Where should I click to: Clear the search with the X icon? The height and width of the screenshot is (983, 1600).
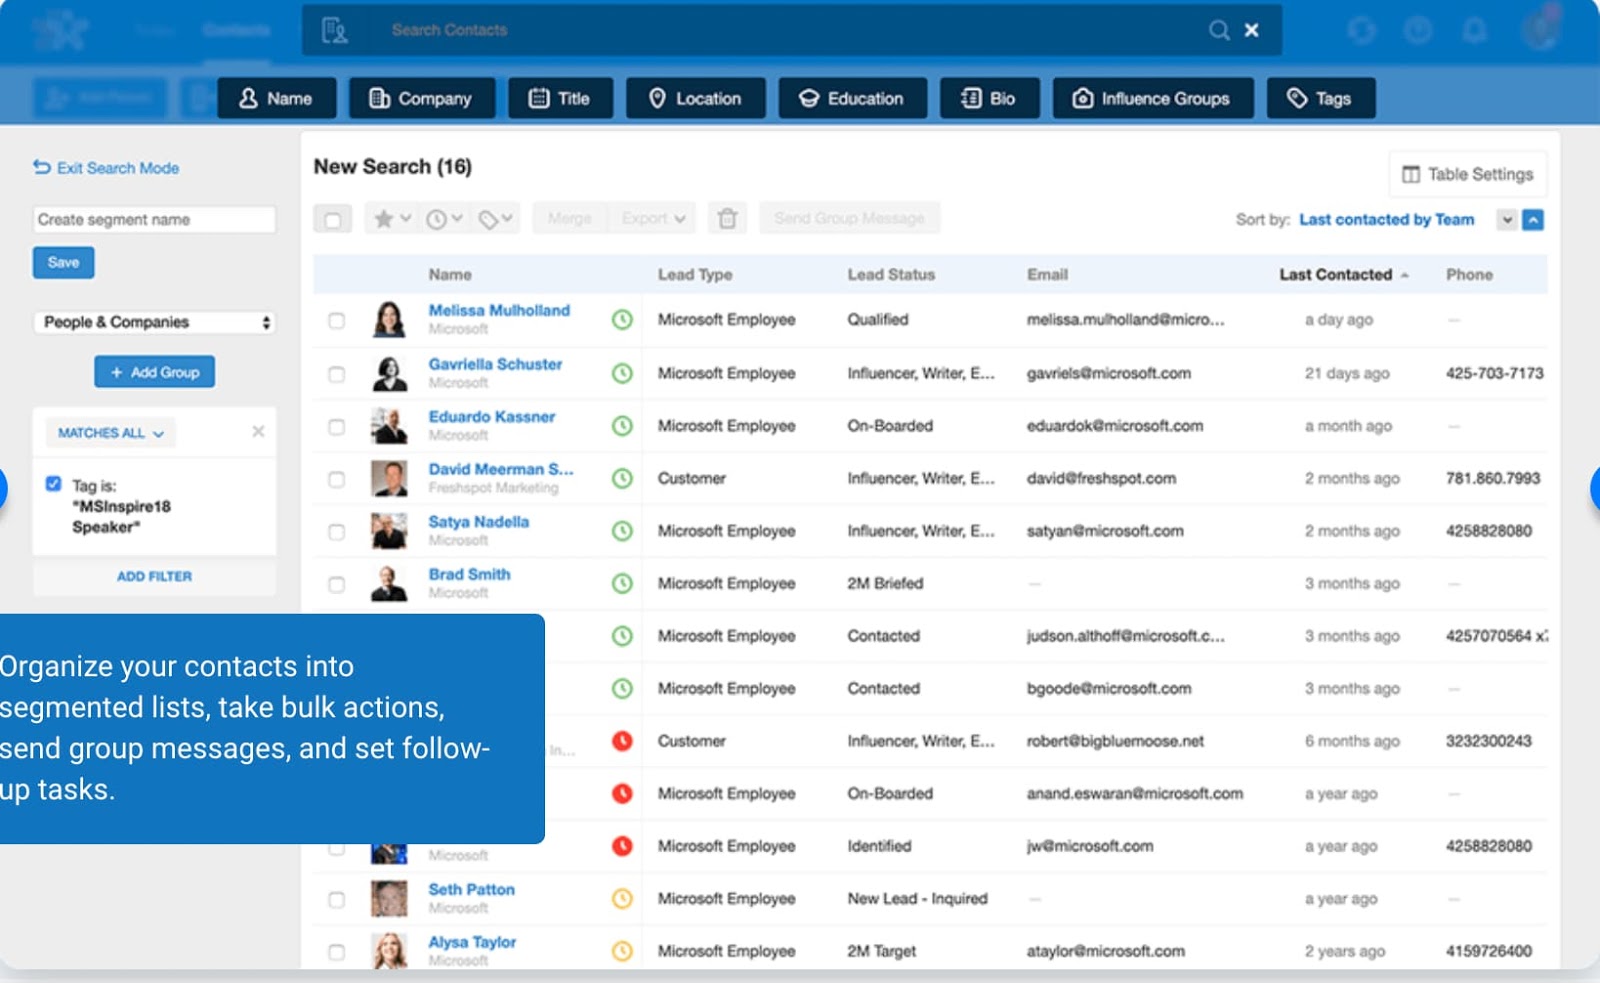1251,30
